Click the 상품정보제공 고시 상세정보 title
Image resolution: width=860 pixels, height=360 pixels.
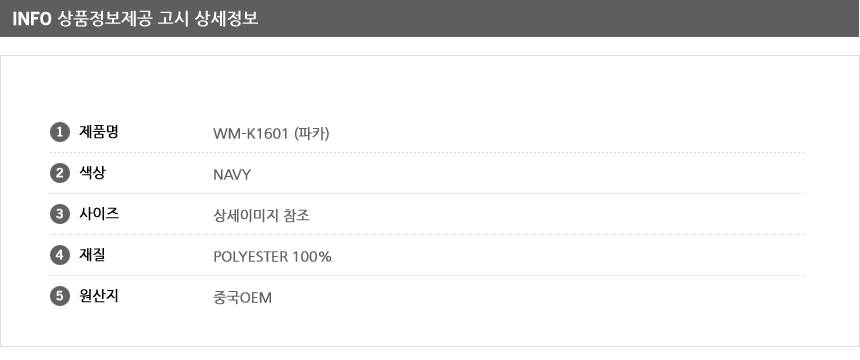[x=158, y=19]
